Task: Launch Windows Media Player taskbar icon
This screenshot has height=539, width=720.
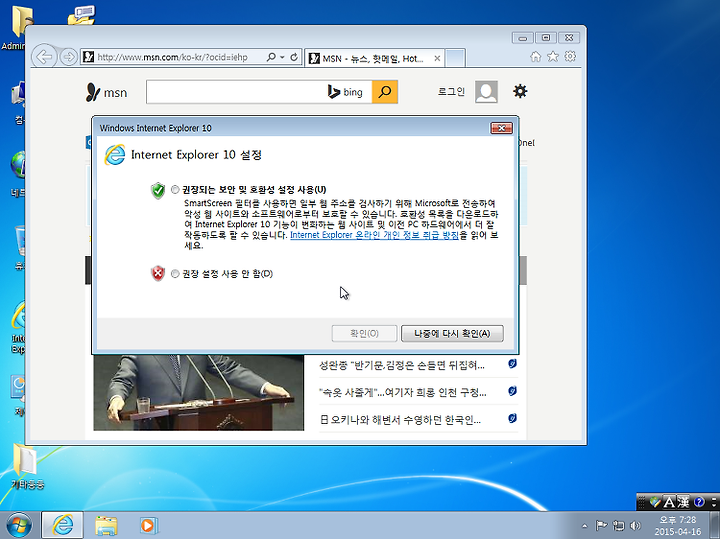Action: (x=148, y=525)
